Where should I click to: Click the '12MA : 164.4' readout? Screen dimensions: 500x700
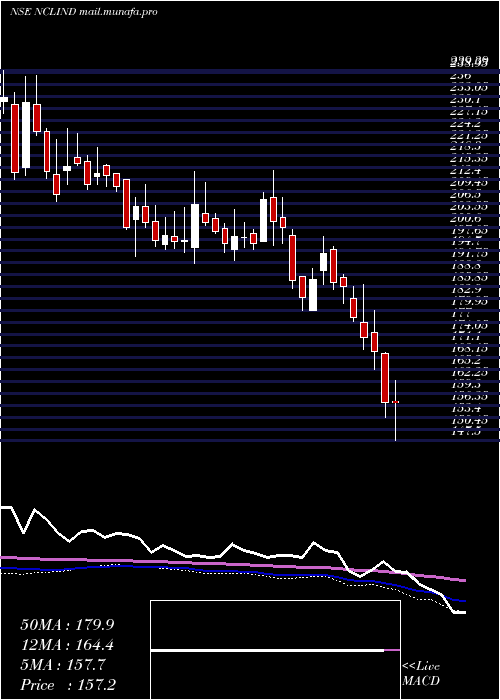click(67, 645)
